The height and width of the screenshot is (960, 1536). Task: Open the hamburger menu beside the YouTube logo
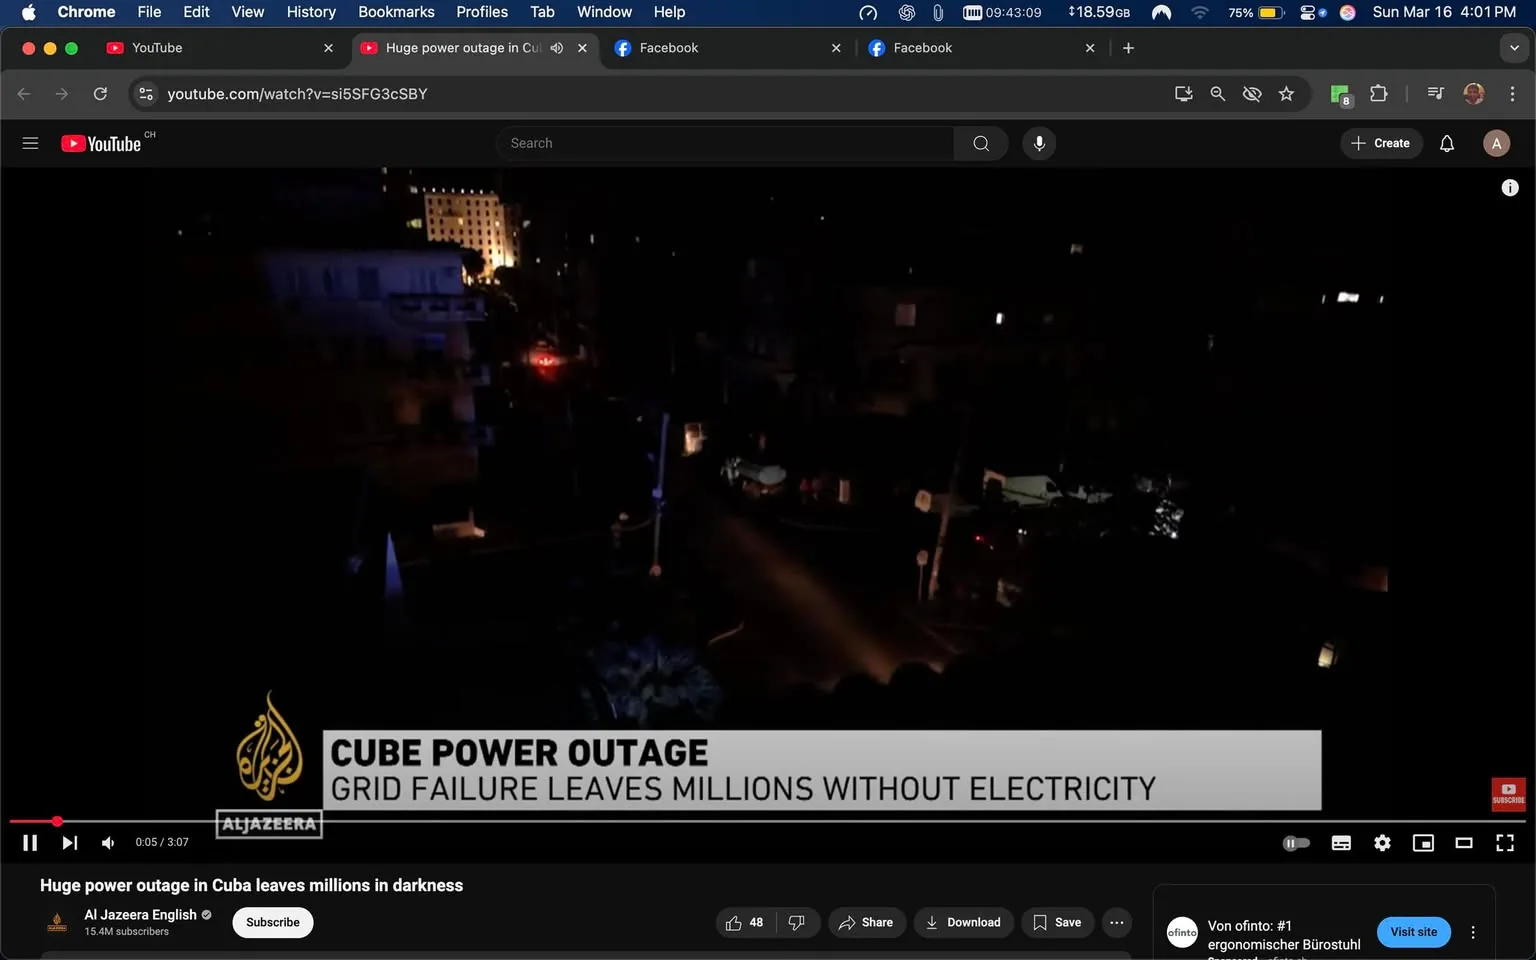coord(30,143)
